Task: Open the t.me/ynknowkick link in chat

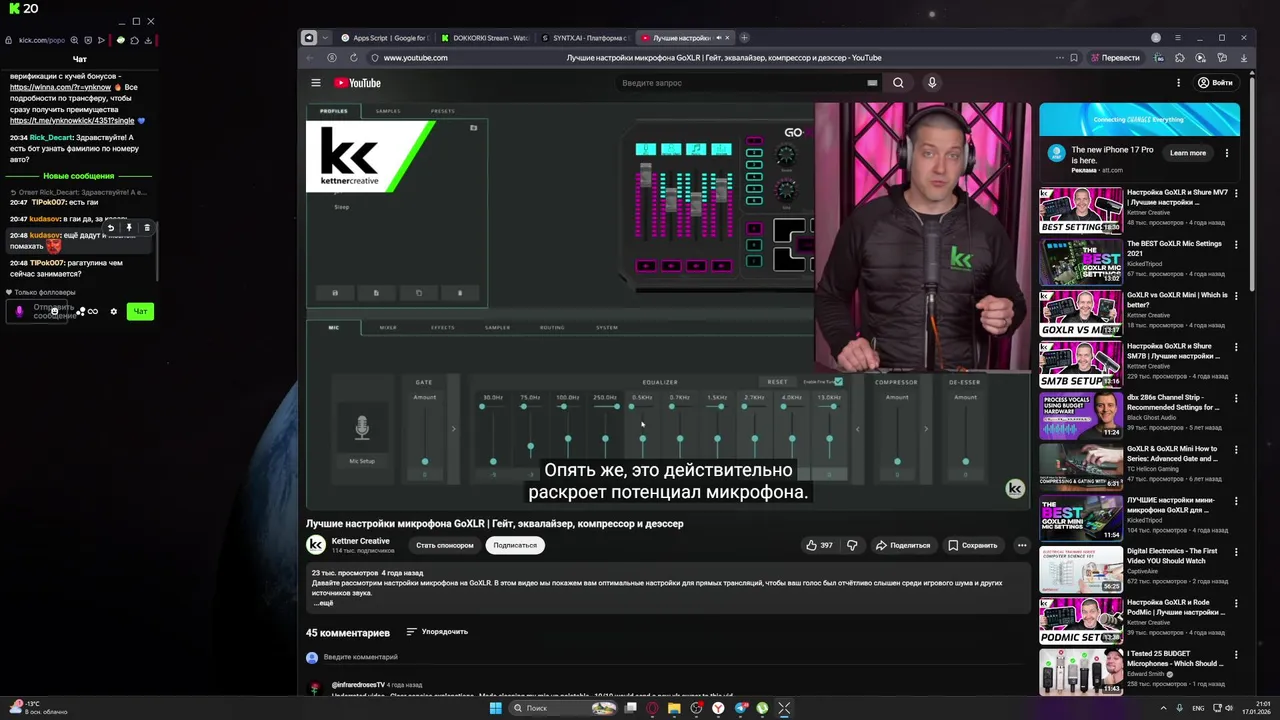Action: coord(72,120)
